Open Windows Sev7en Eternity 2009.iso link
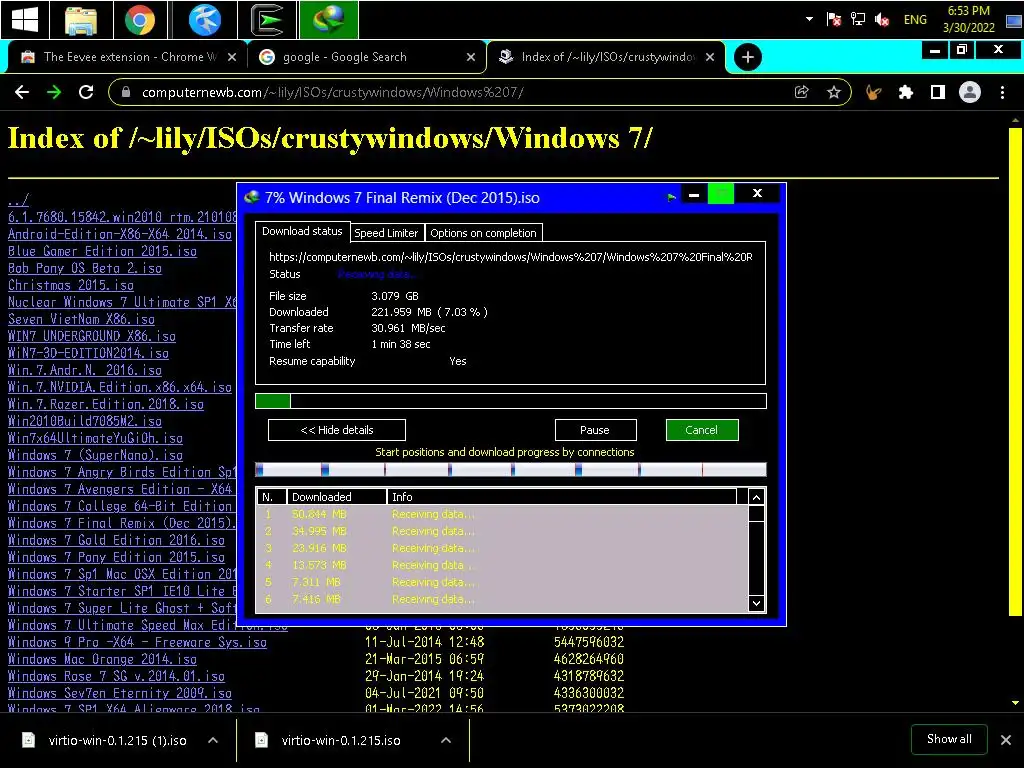The image size is (1024, 768). [x=120, y=692]
